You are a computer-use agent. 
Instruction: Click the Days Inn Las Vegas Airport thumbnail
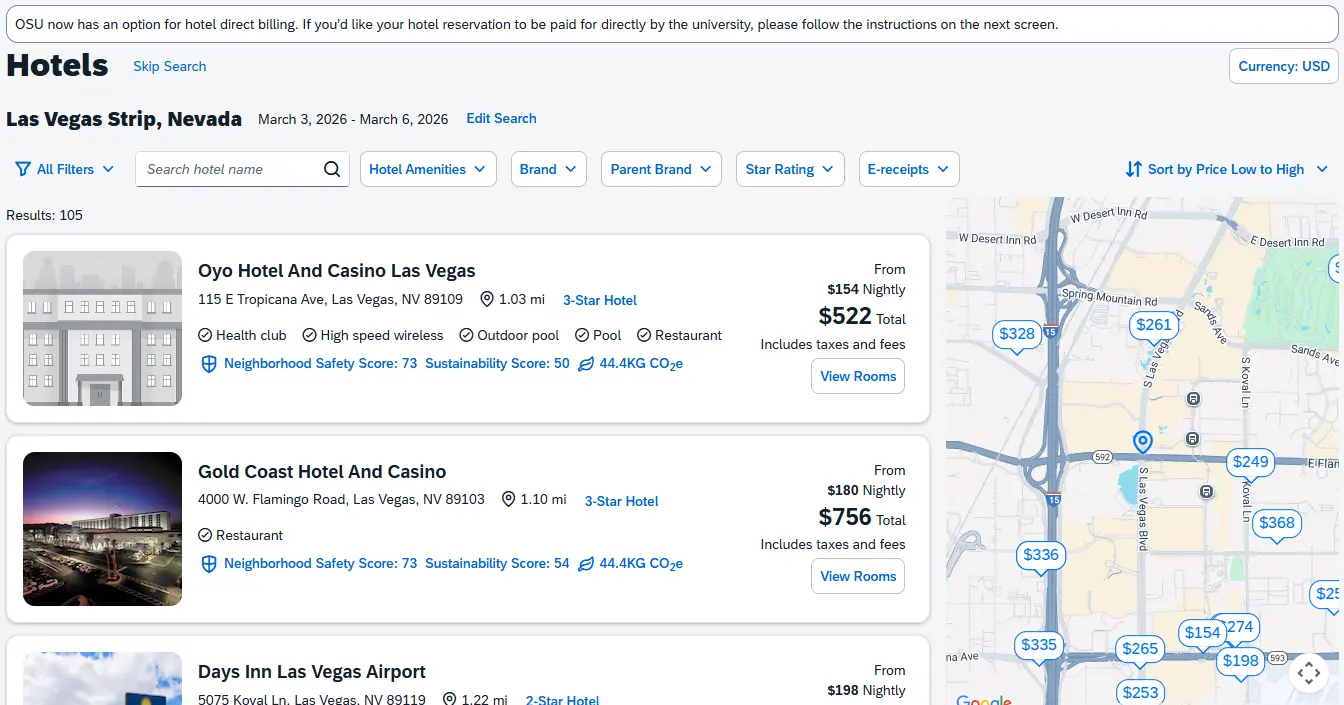[x=102, y=678]
